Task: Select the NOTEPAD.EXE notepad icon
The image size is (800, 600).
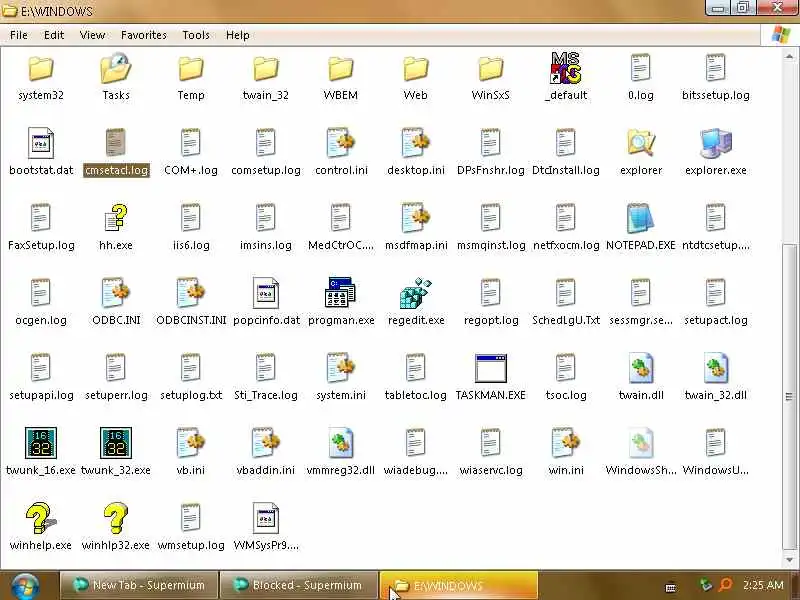Action: coord(641,218)
